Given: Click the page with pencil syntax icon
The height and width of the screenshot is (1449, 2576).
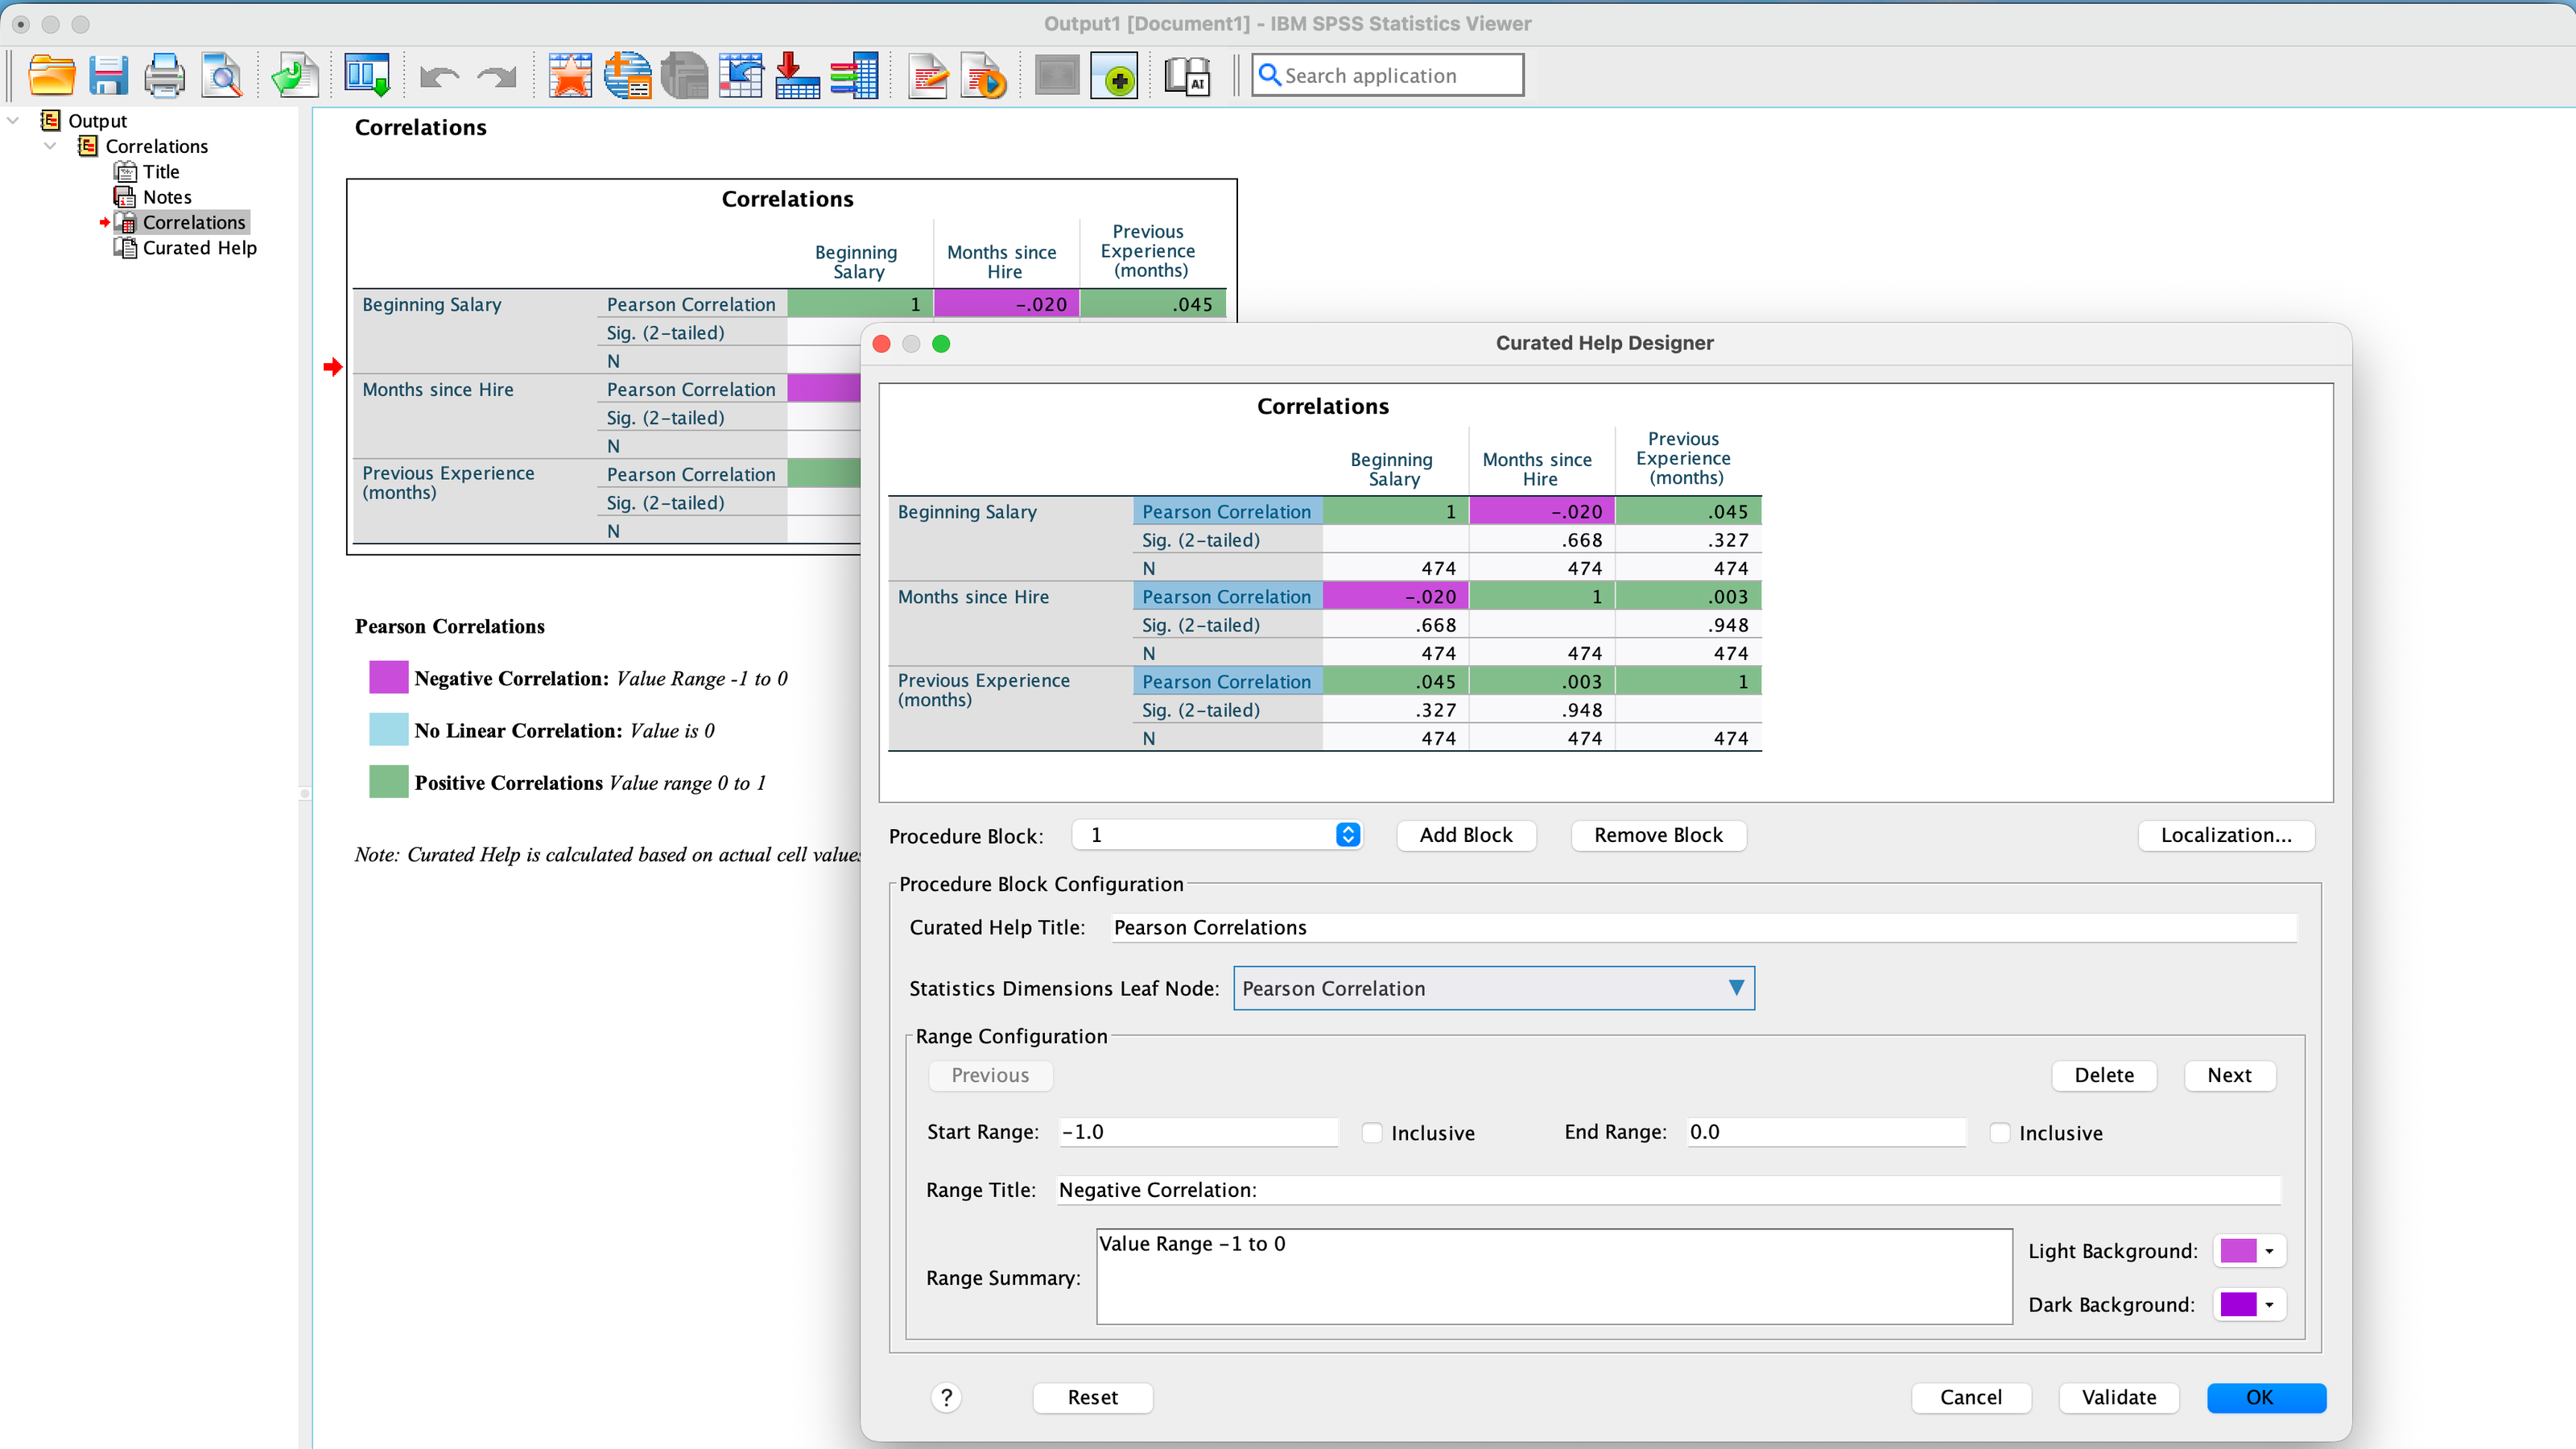Looking at the screenshot, I should tap(928, 76).
